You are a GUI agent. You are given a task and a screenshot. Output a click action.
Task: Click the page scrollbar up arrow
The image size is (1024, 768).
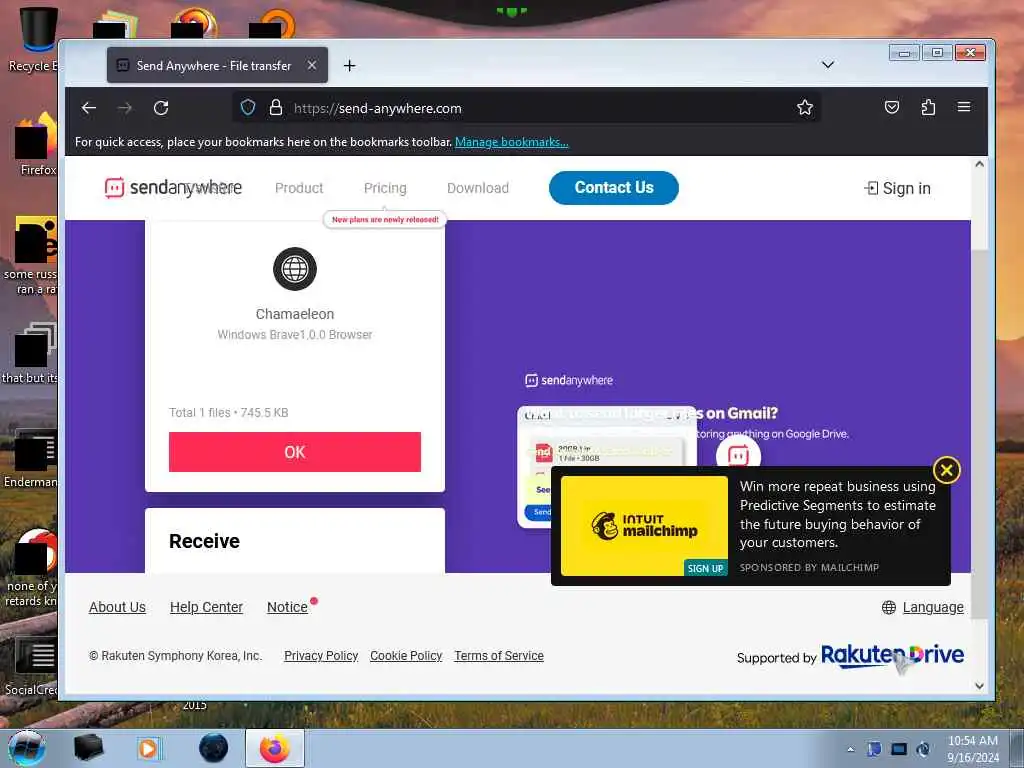click(979, 164)
